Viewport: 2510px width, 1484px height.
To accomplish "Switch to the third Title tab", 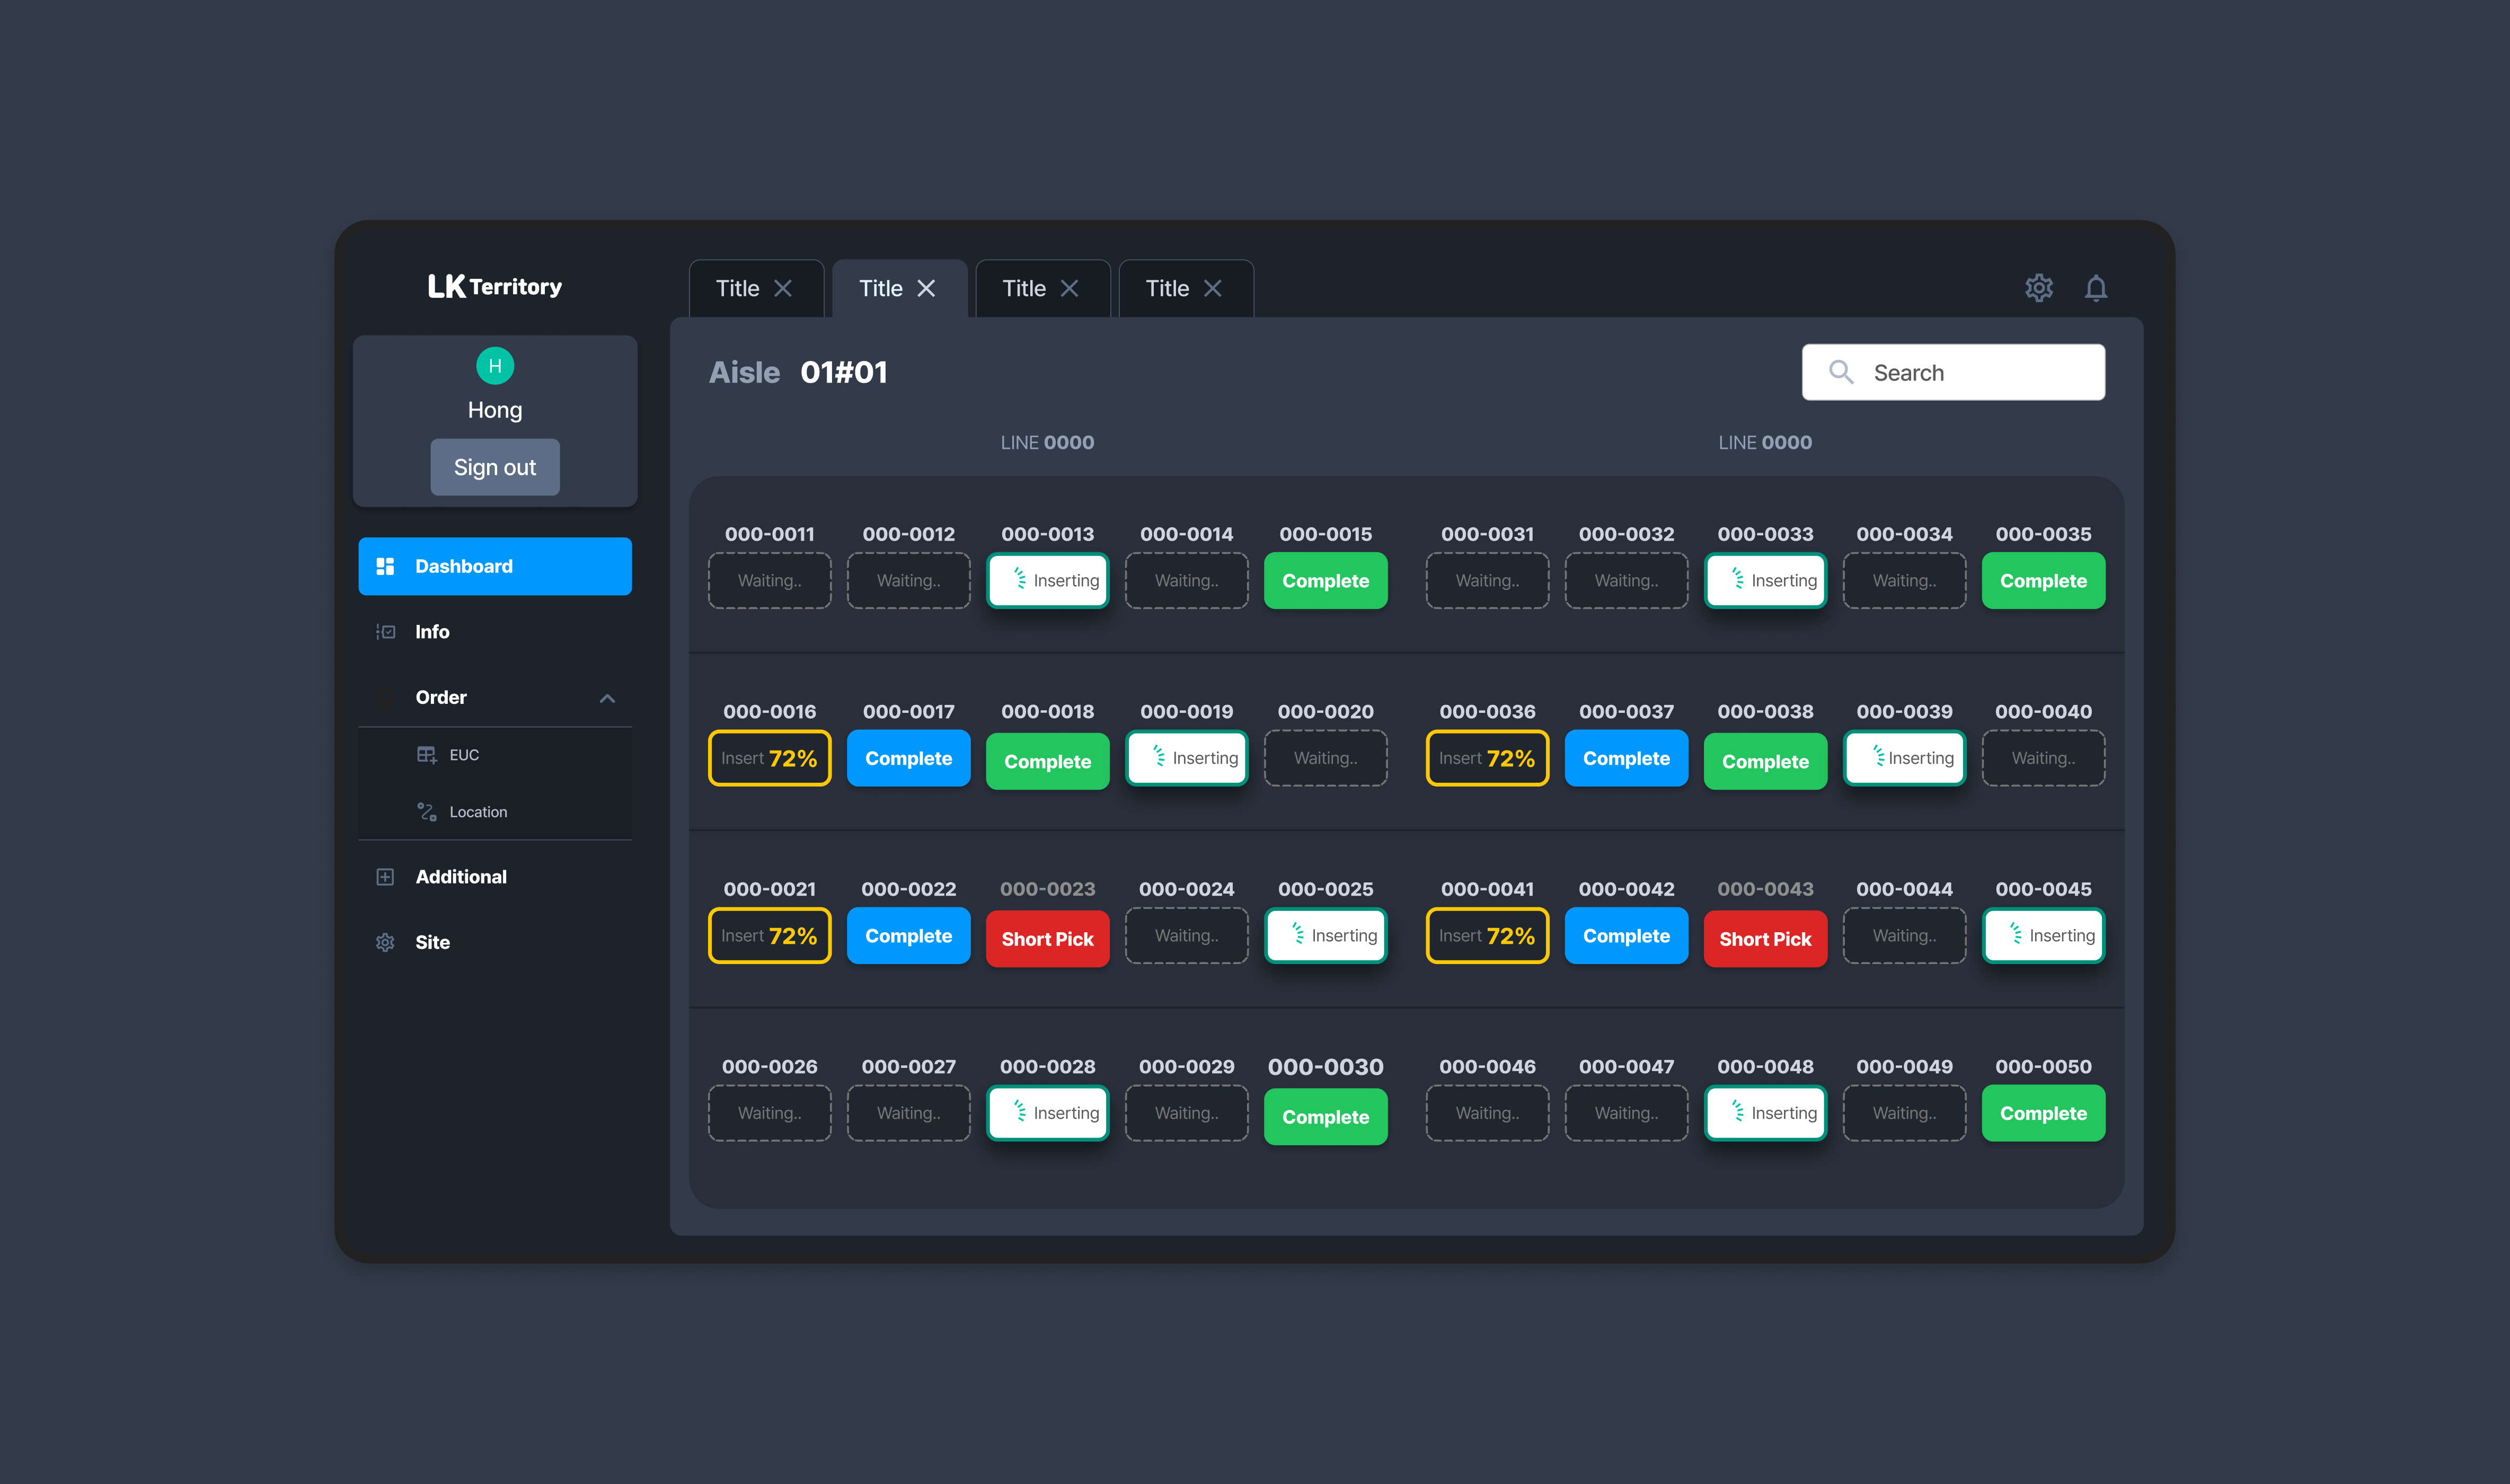I will [x=1042, y=288].
